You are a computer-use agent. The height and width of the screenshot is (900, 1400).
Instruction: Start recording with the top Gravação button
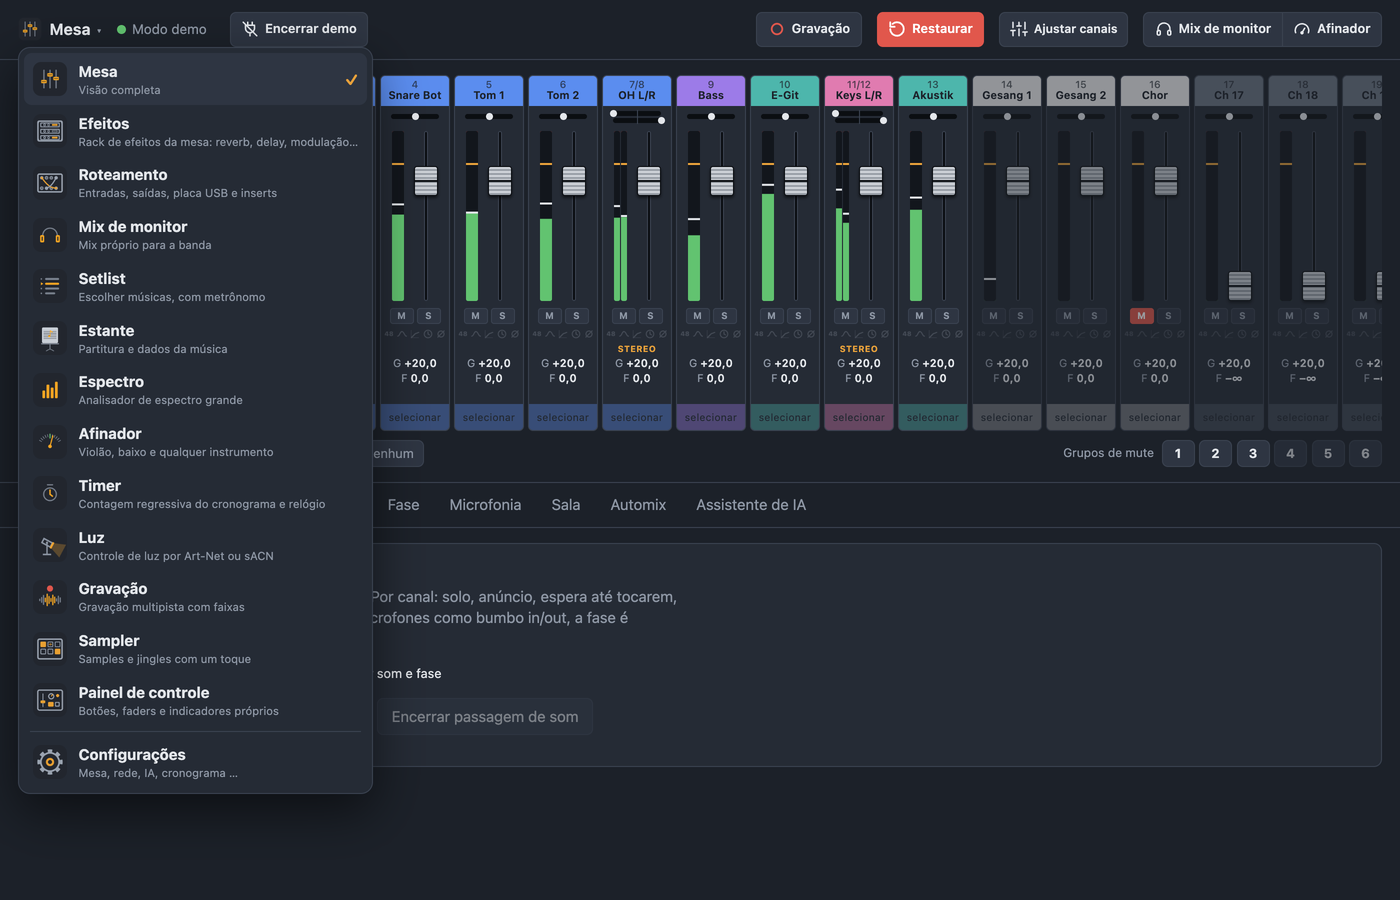click(x=809, y=29)
